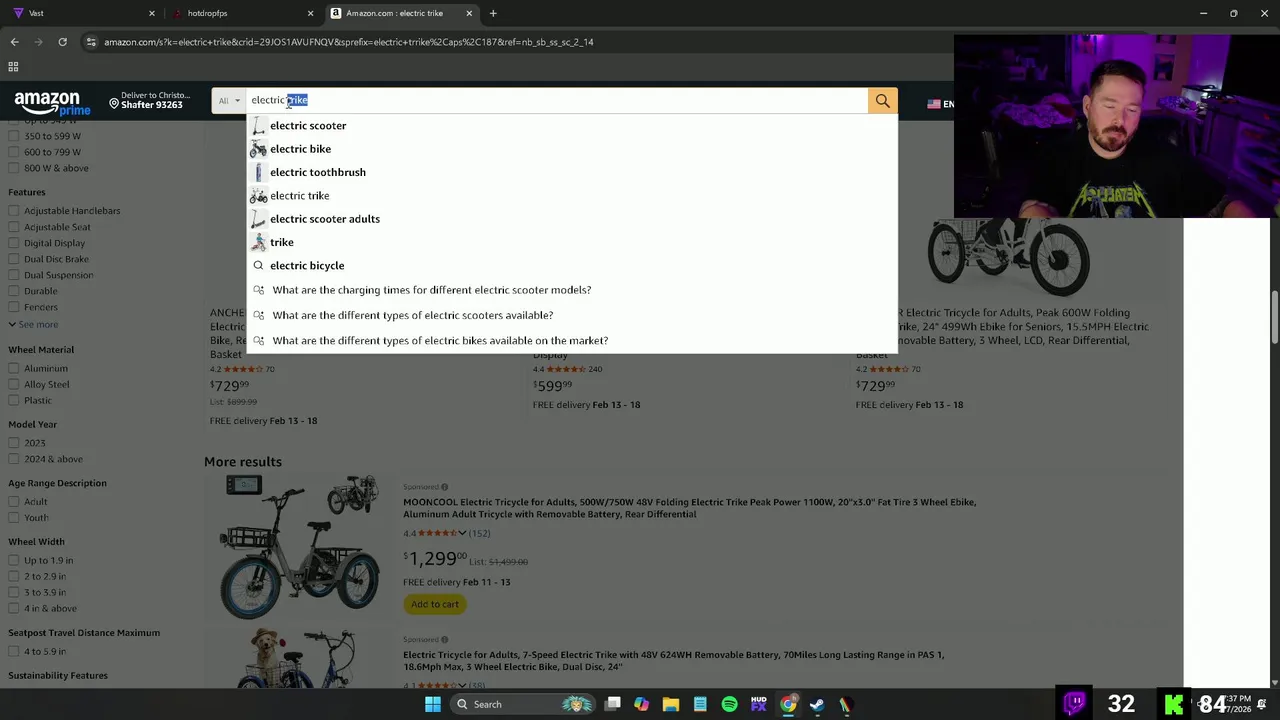Ask about charging times for scooter models
The height and width of the screenshot is (720, 1280).
pos(432,290)
